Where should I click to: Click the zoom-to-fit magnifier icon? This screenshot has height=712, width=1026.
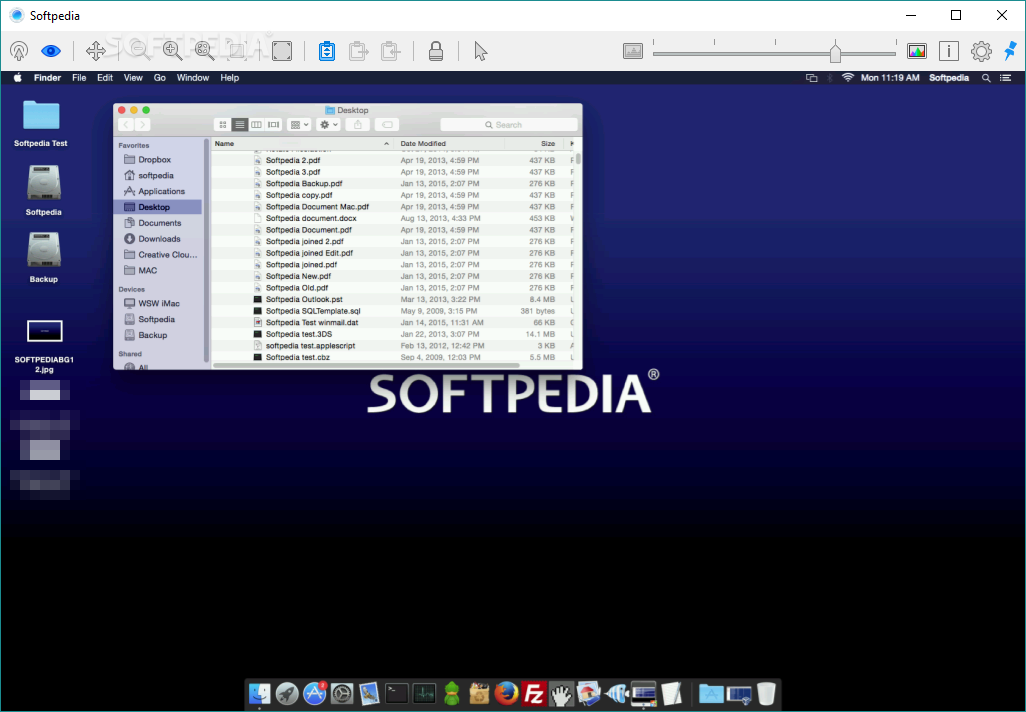[x=205, y=51]
